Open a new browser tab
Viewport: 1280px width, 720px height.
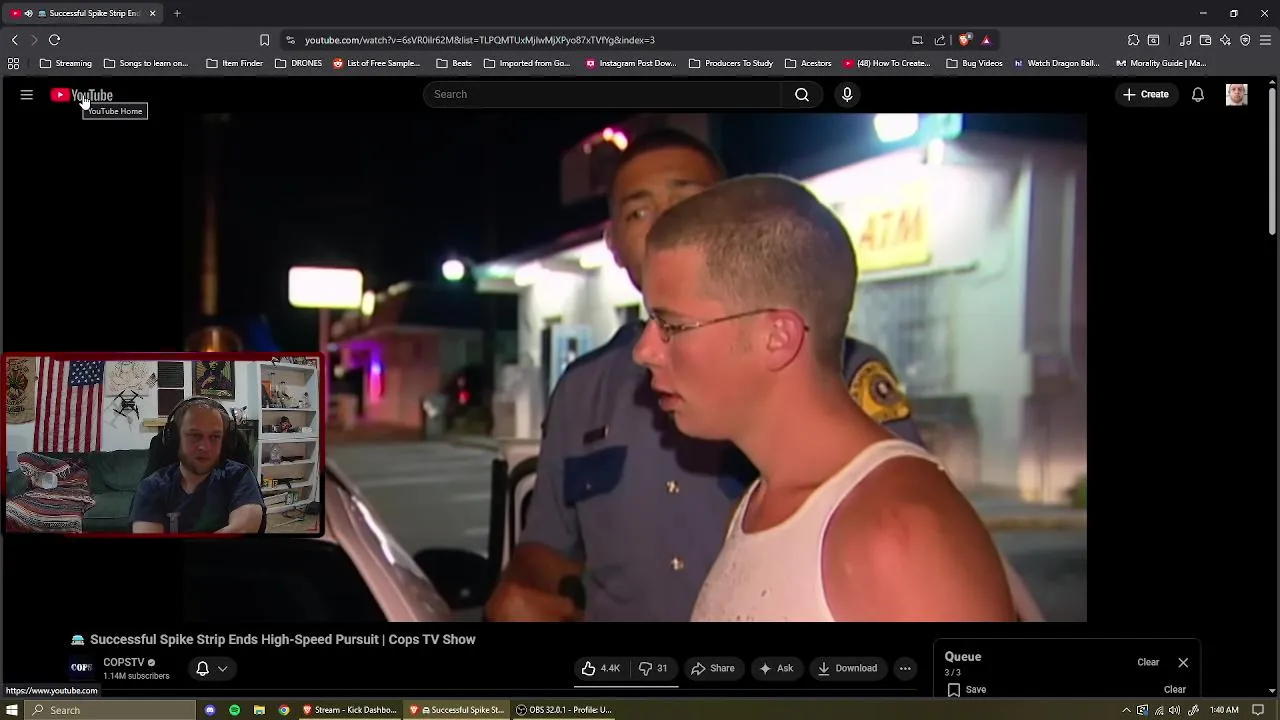[177, 13]
